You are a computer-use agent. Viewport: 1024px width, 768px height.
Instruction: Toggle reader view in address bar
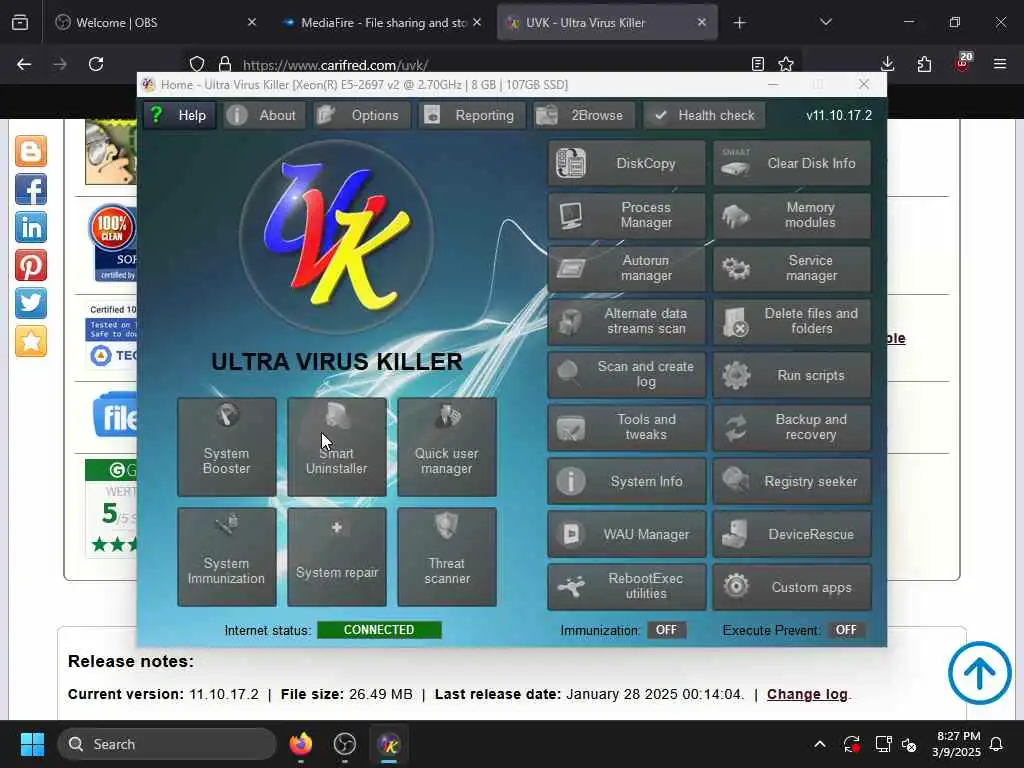click(x=758, y=64)
